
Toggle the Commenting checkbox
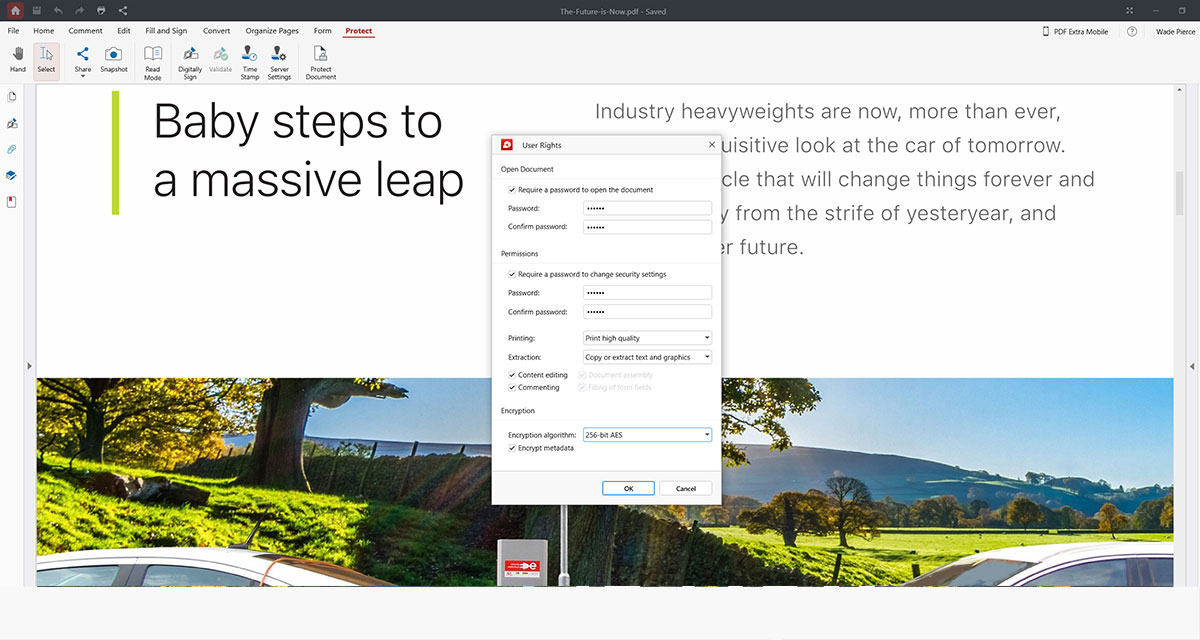click(x=513, y=387)
